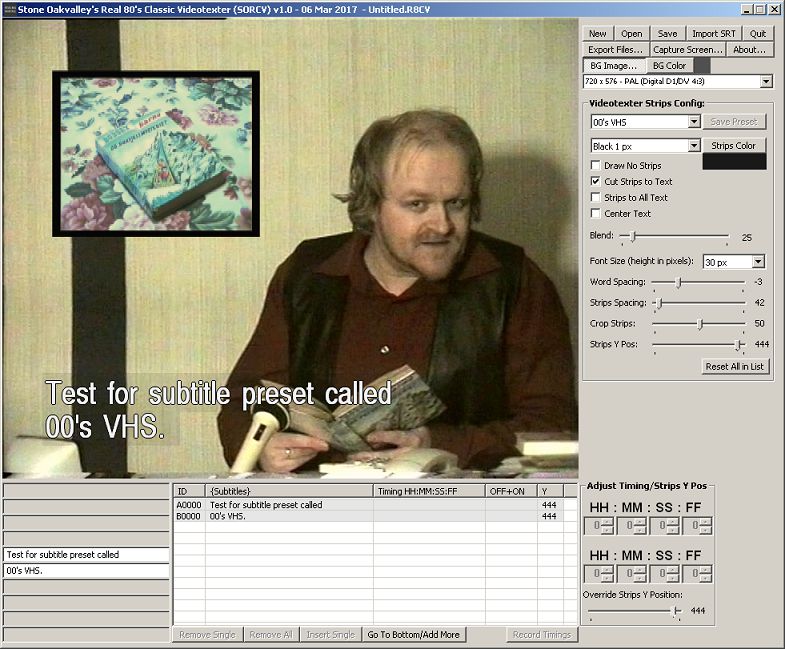
Task: Expand the 00's VHS preset dropdown
Action: pos(693,122)
